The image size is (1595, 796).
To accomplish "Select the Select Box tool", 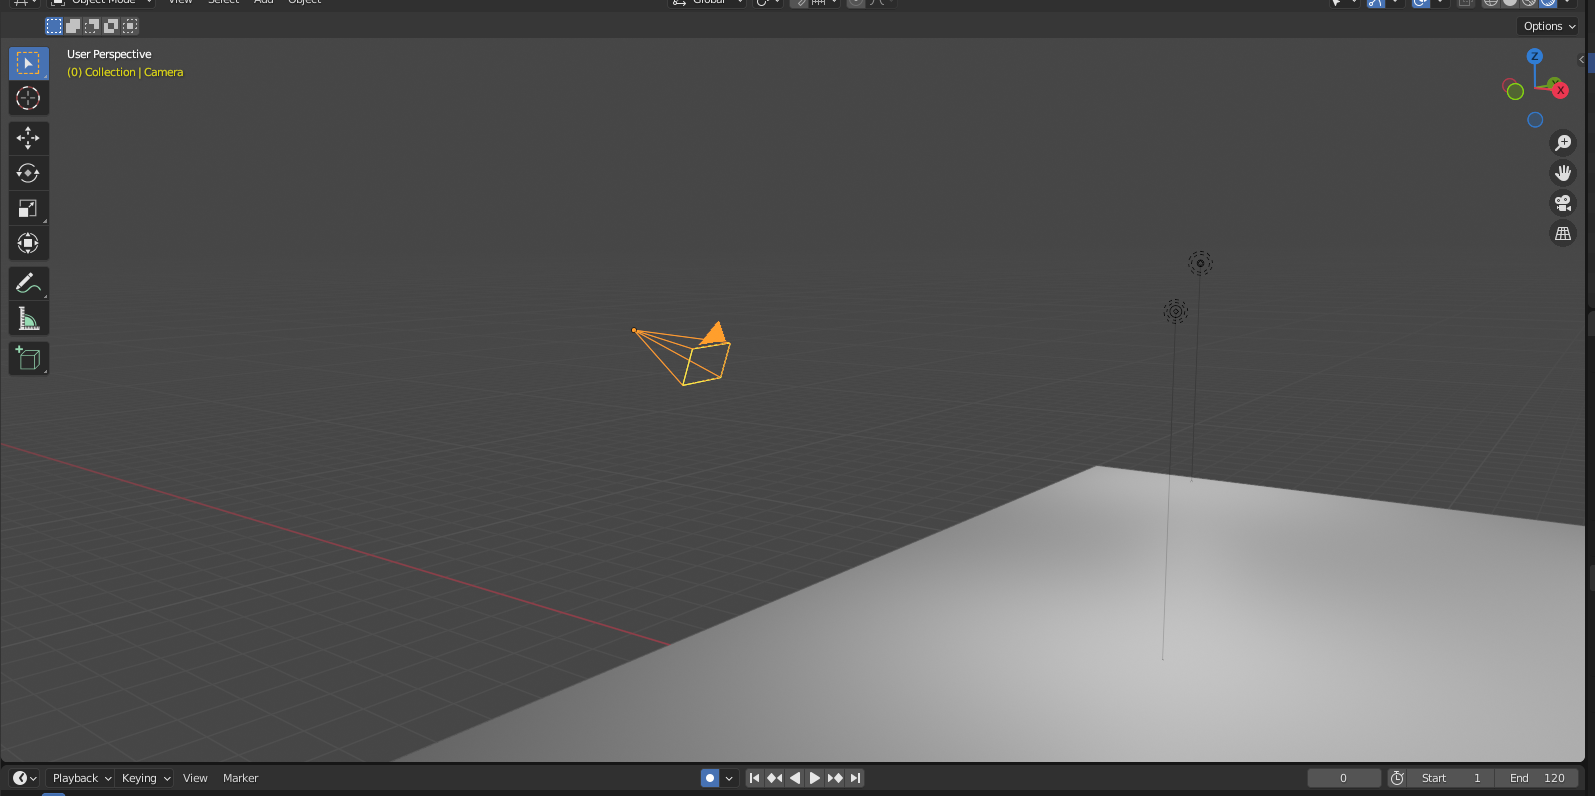I will 28,63.
